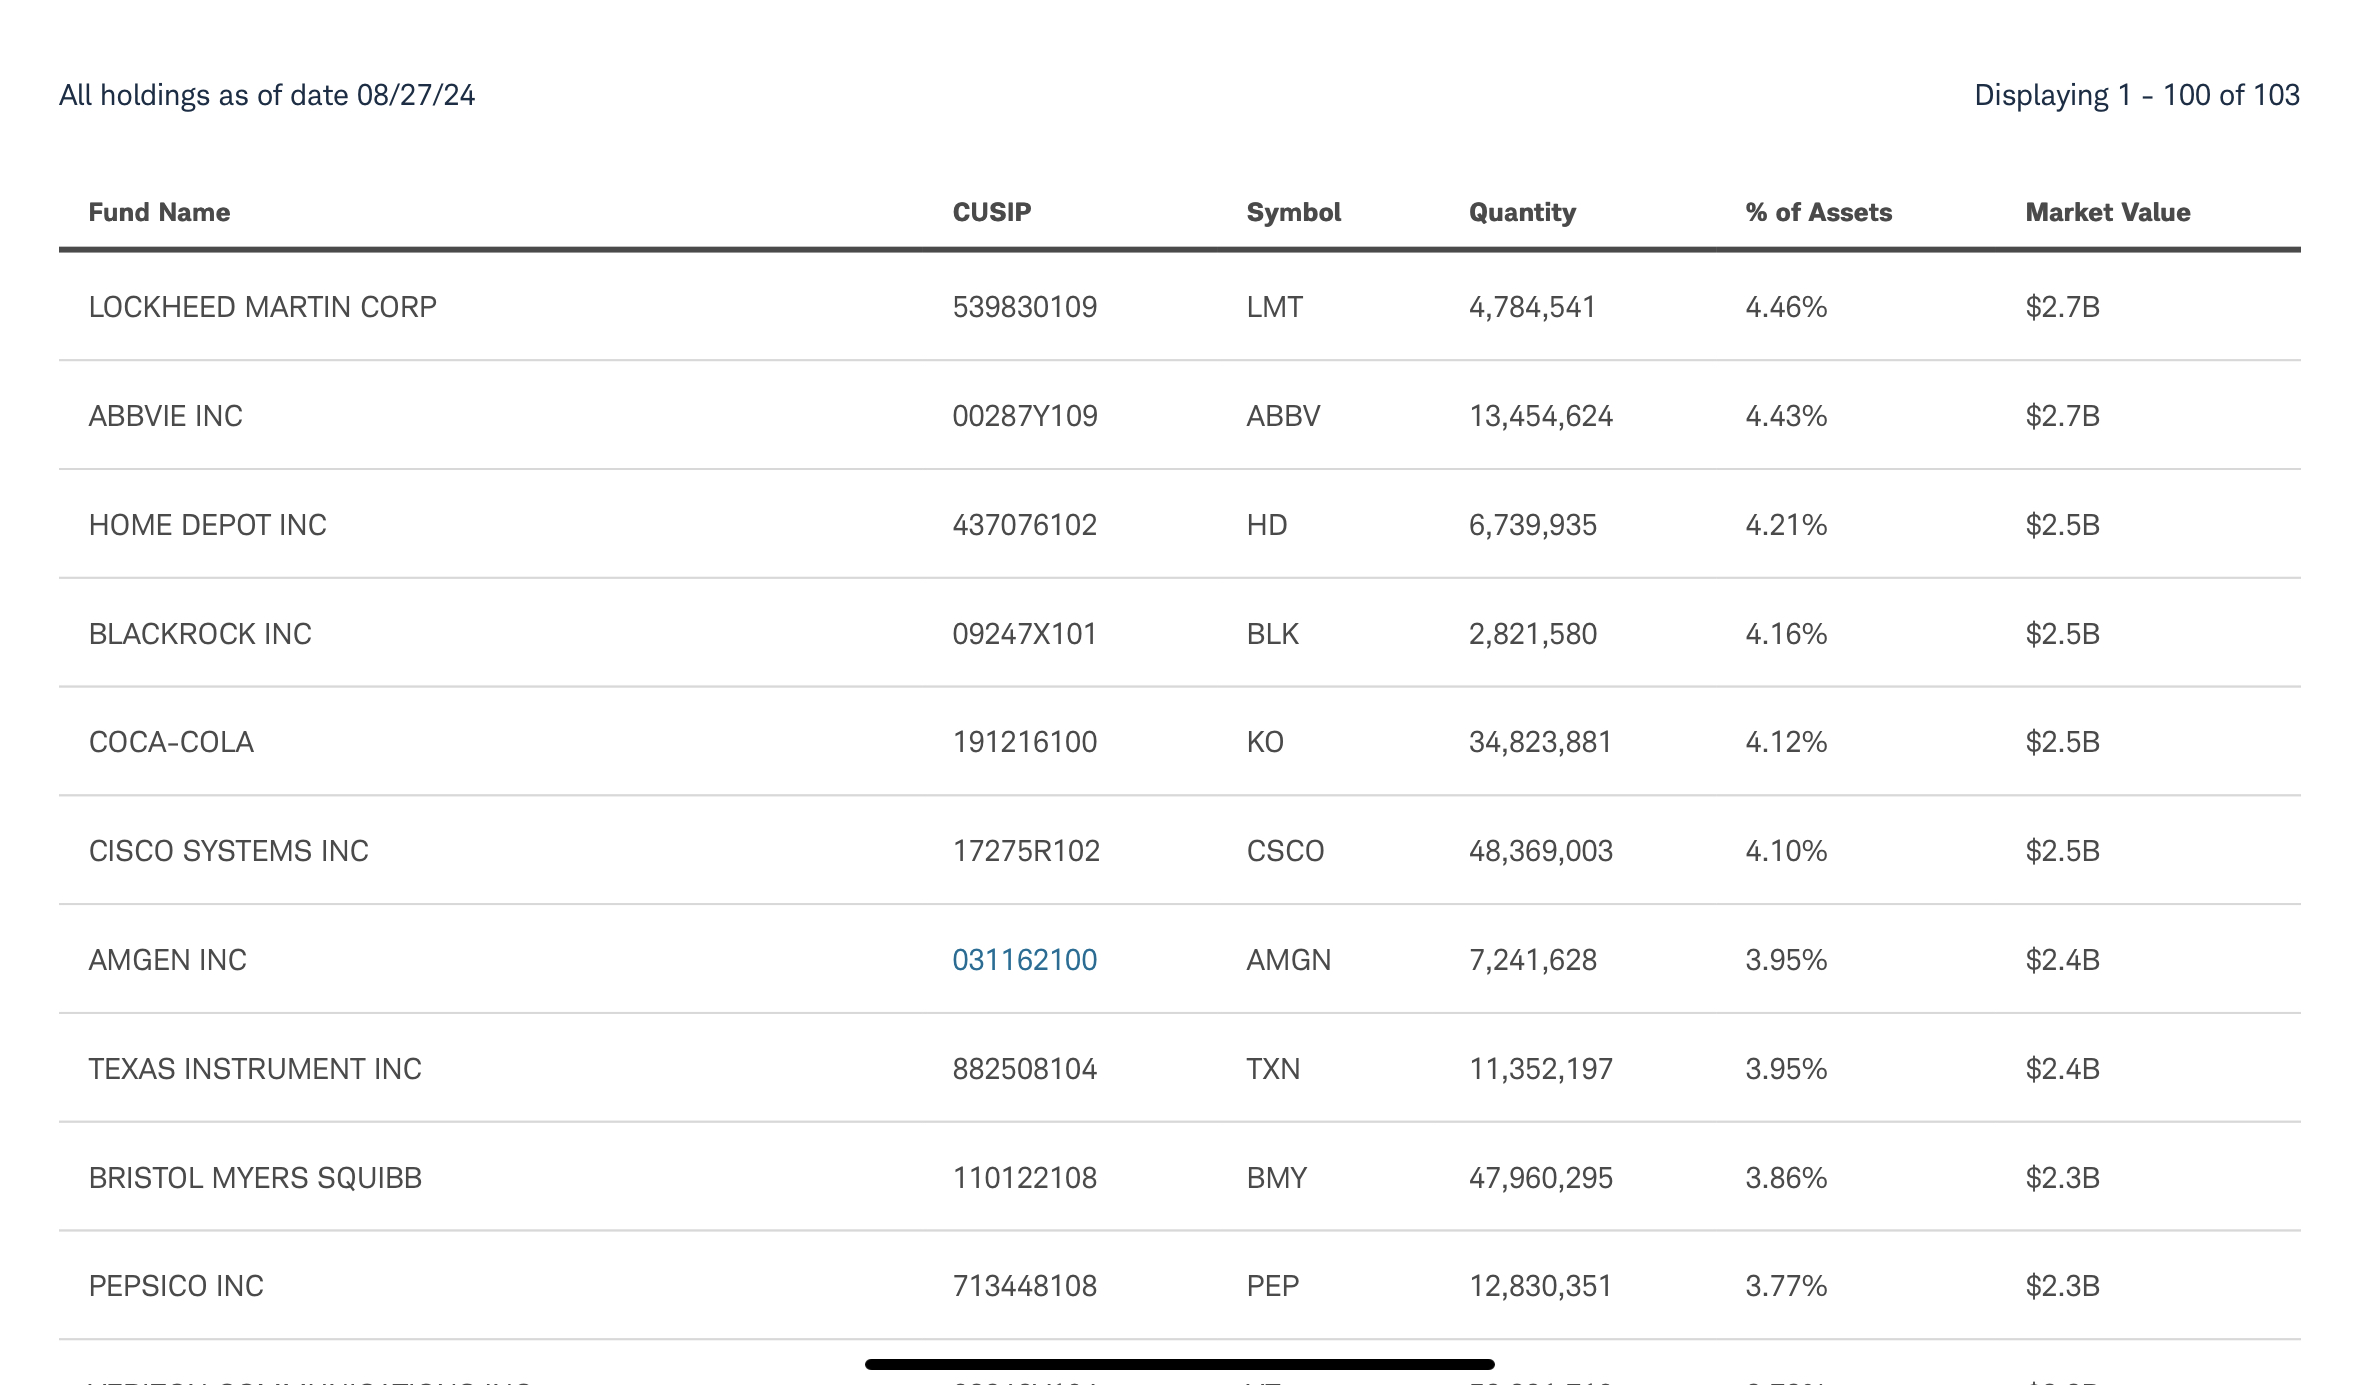This screenshot has width=2360, height=1385.
Task: Select PEPSICO INC fund name
Action: (176, 1286)
